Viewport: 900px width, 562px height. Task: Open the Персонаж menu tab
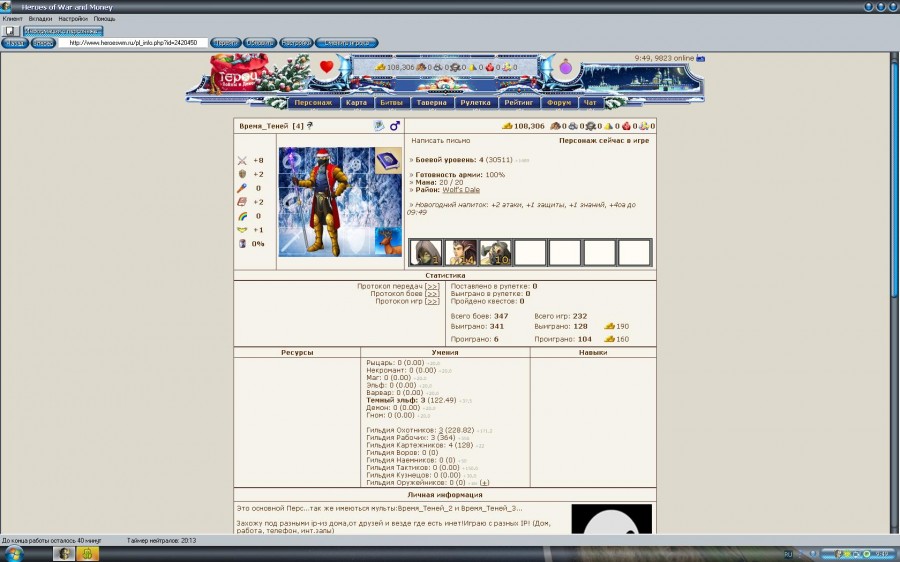point(313,103)
